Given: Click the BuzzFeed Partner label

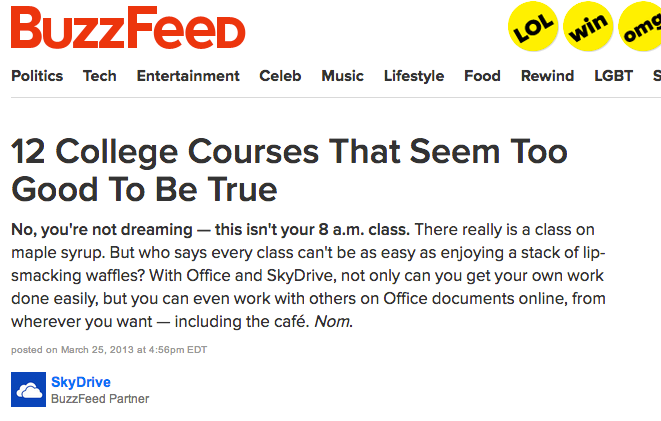Looking at the screenshot, I should point(100,399).
